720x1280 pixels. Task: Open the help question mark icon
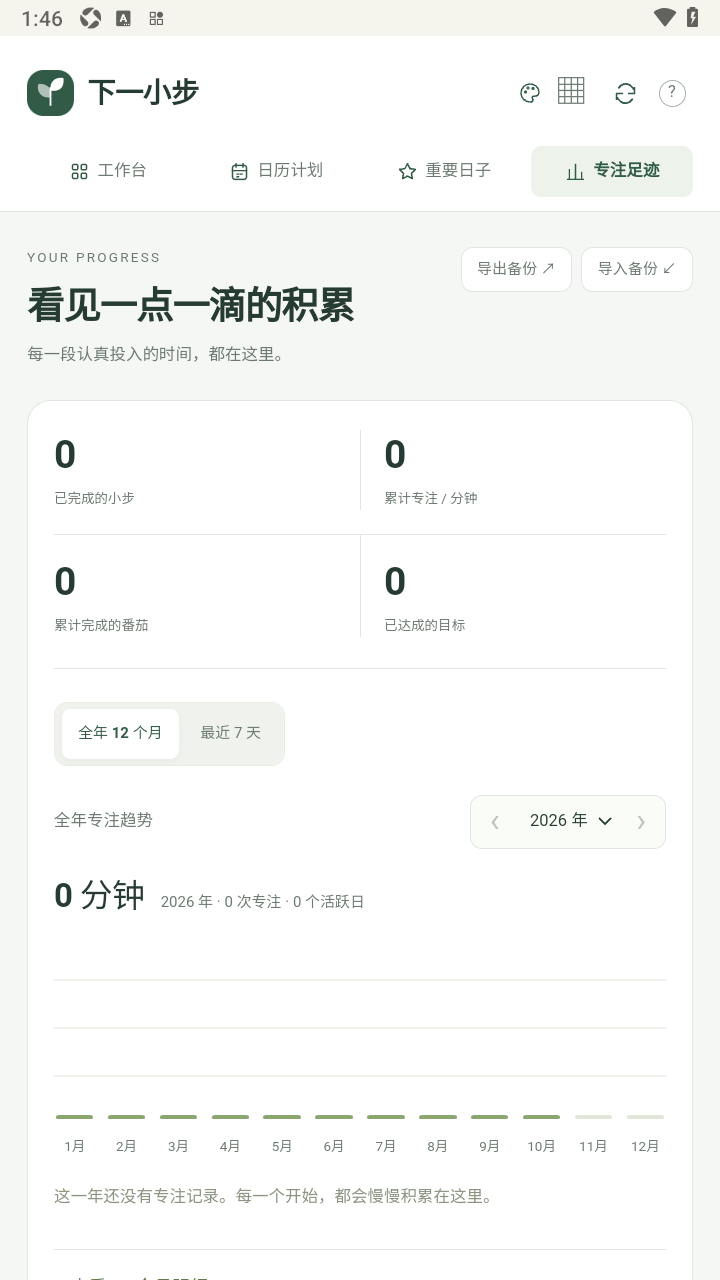click(x=672, y=93)
